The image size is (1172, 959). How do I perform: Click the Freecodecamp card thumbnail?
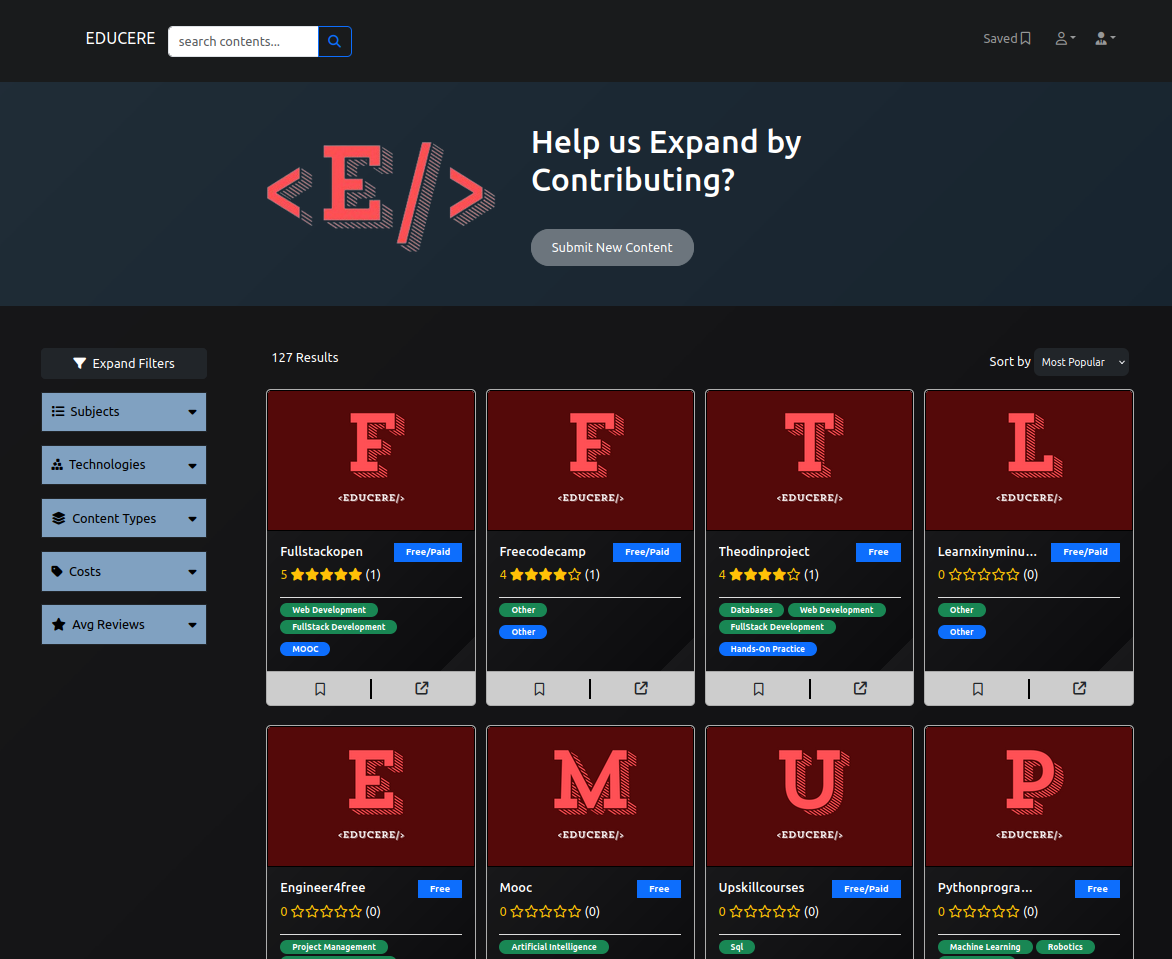tap(590, 460)
